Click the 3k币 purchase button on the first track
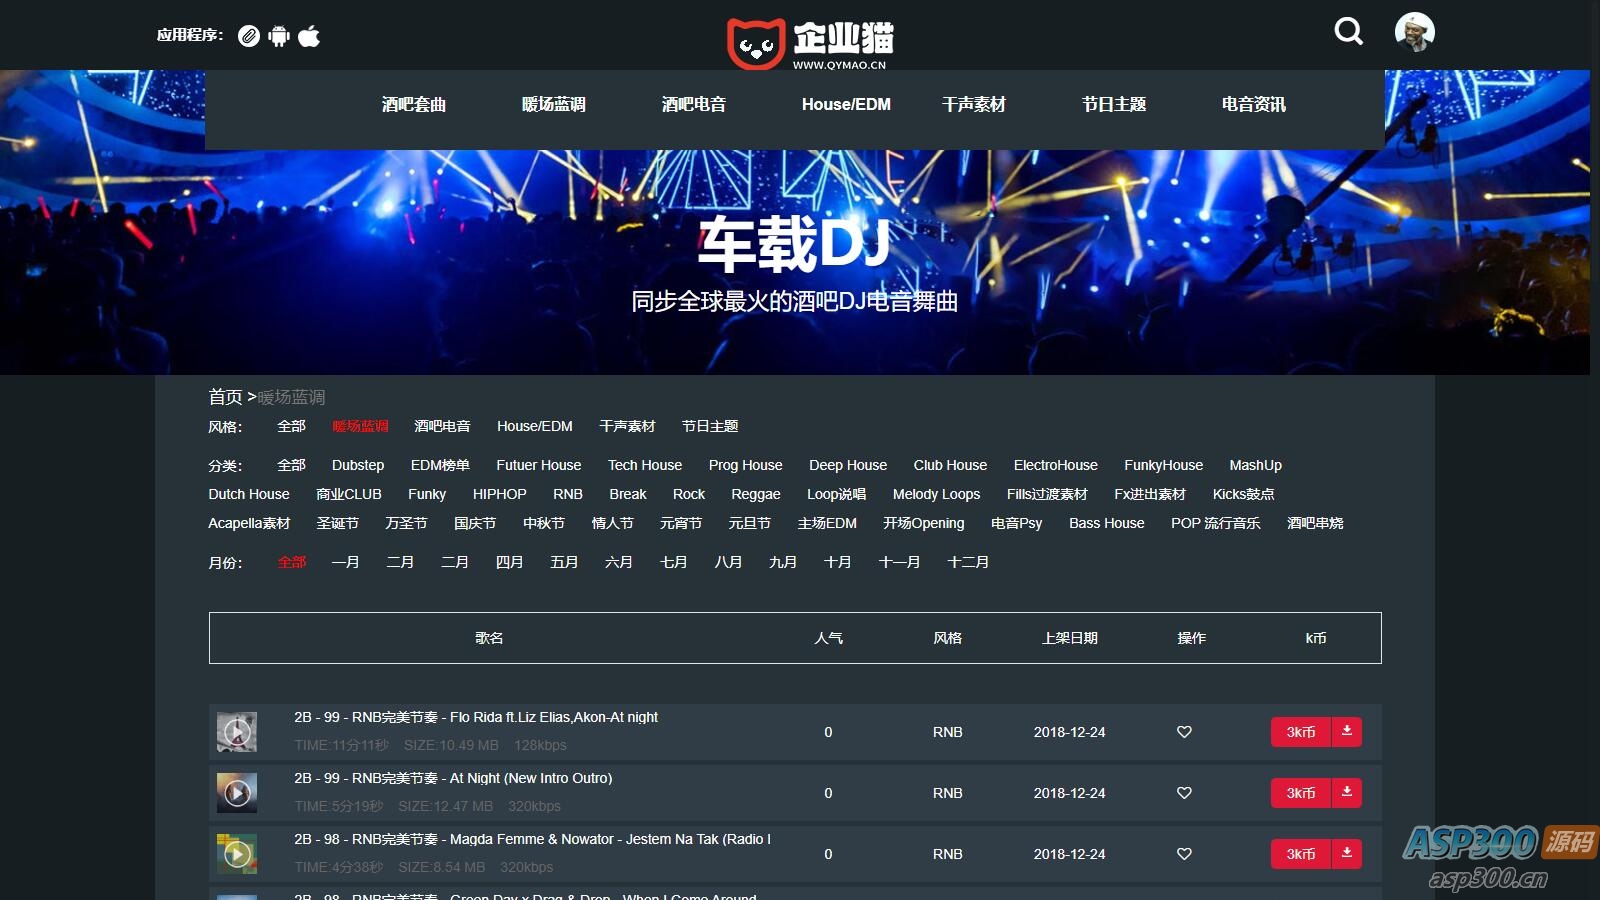 1300,732
